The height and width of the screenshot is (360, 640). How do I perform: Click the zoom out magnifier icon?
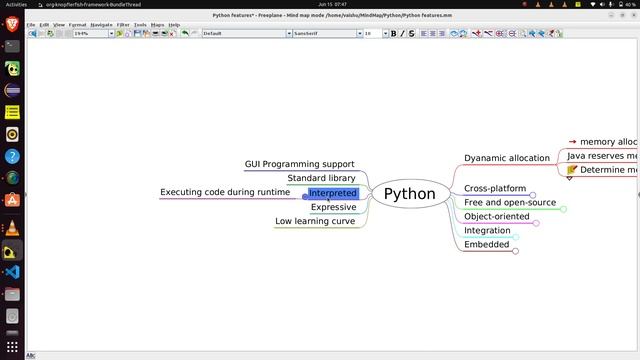point(512,33)
